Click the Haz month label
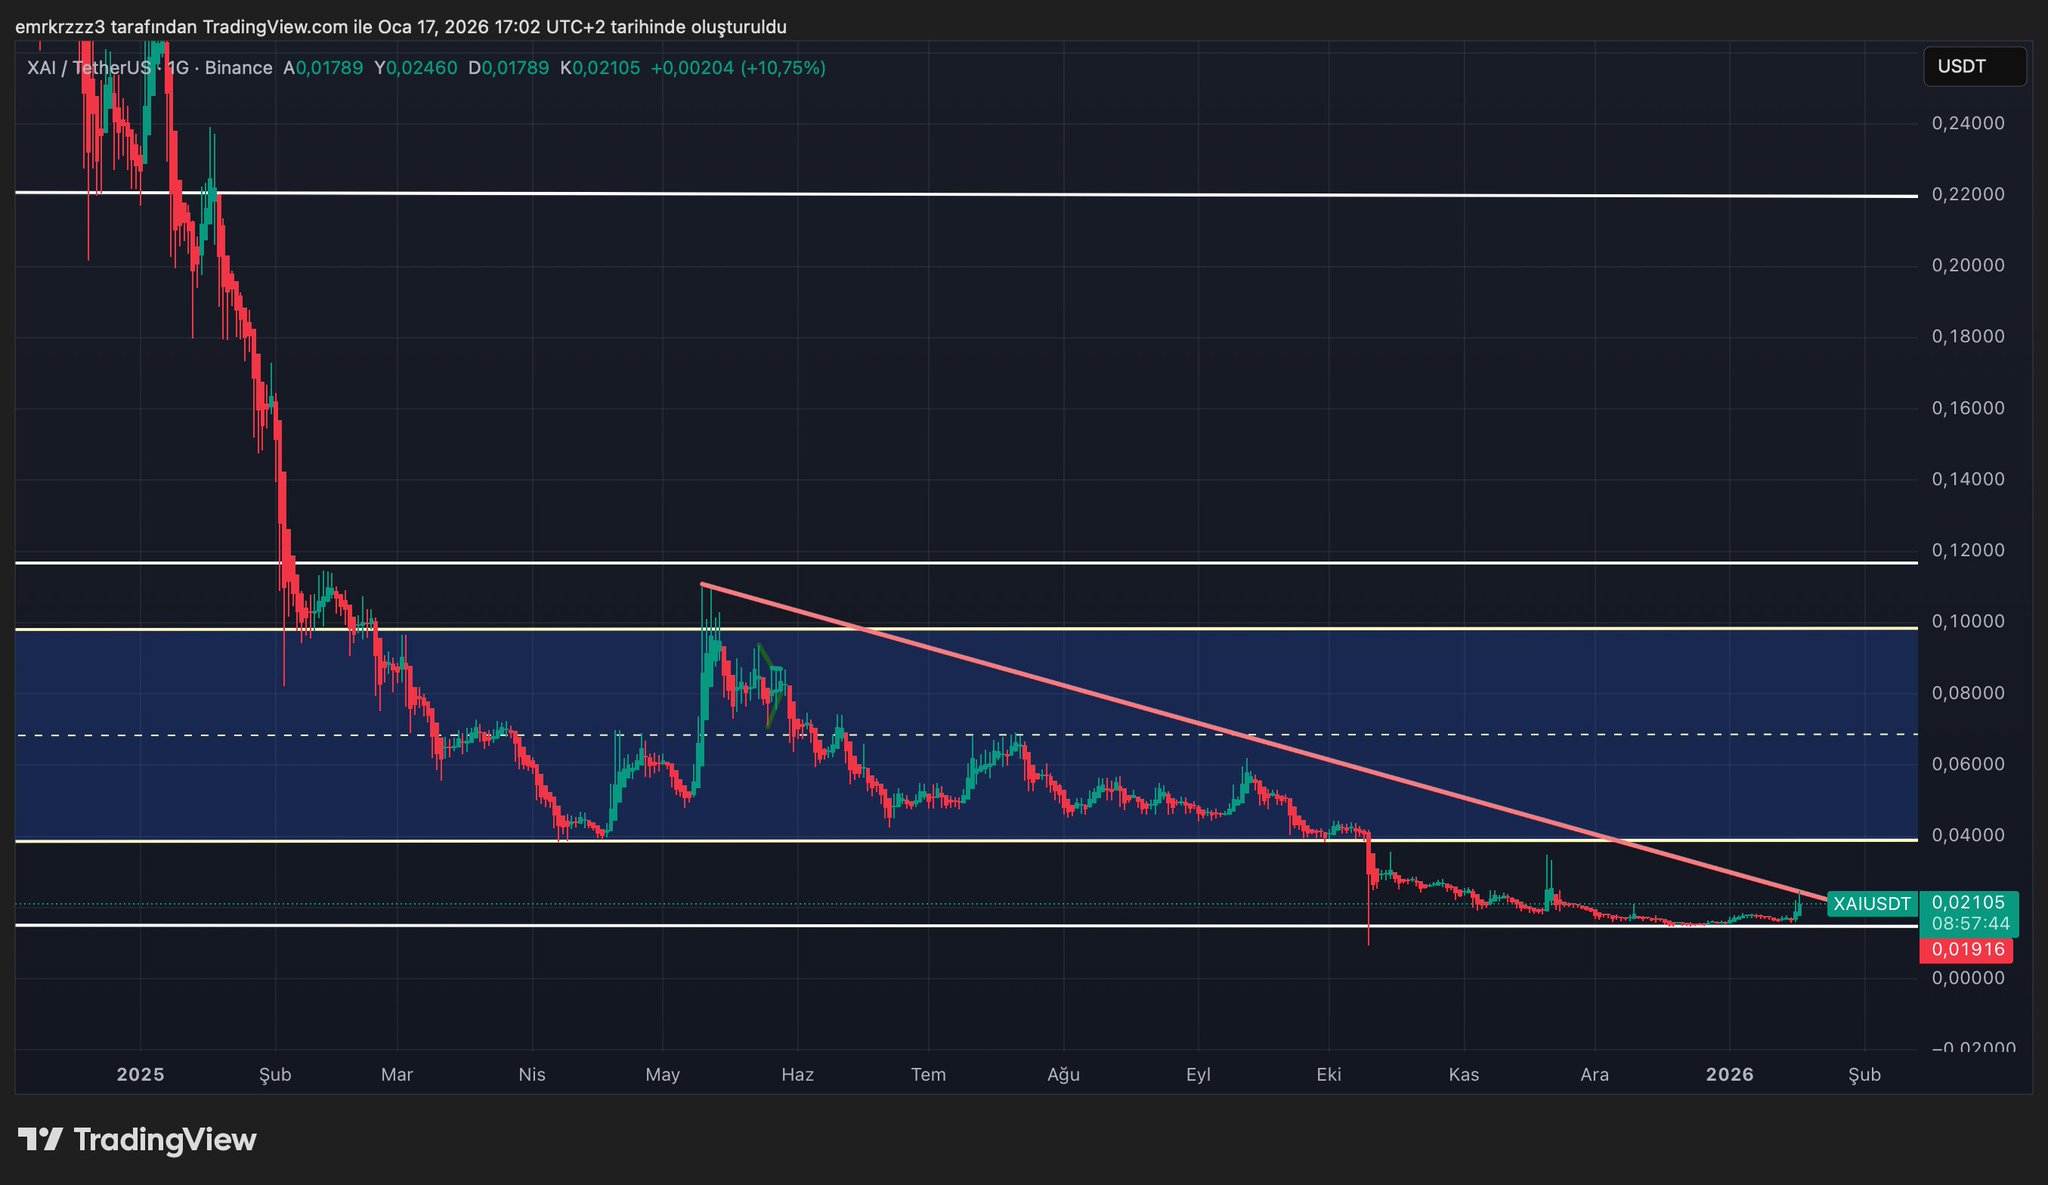Viewport: 2048px width, 1185px height. click(x=797, y=1074)
